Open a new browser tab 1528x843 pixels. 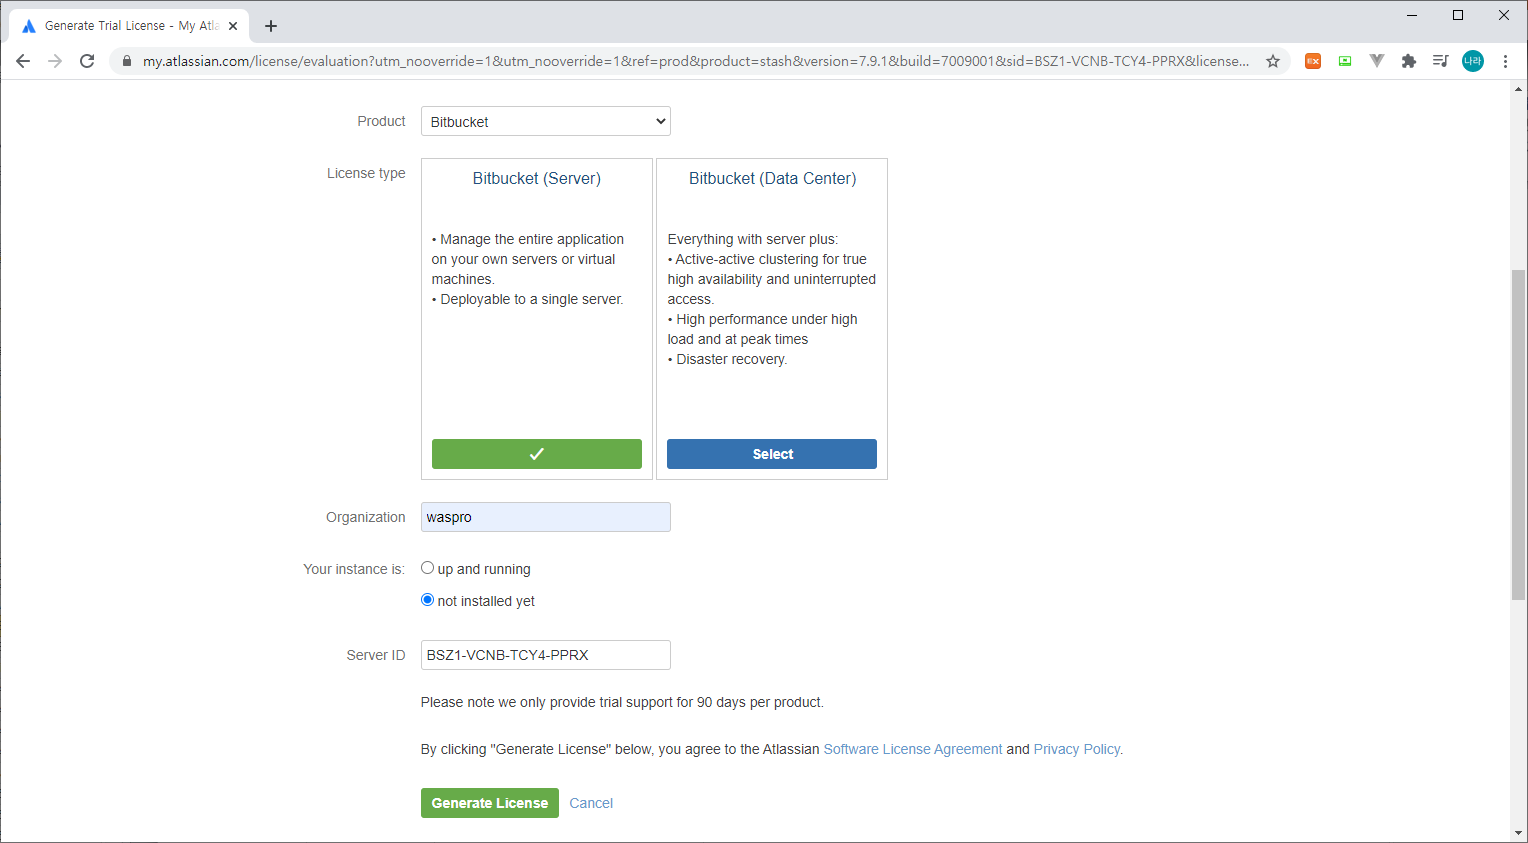point(271,26)
